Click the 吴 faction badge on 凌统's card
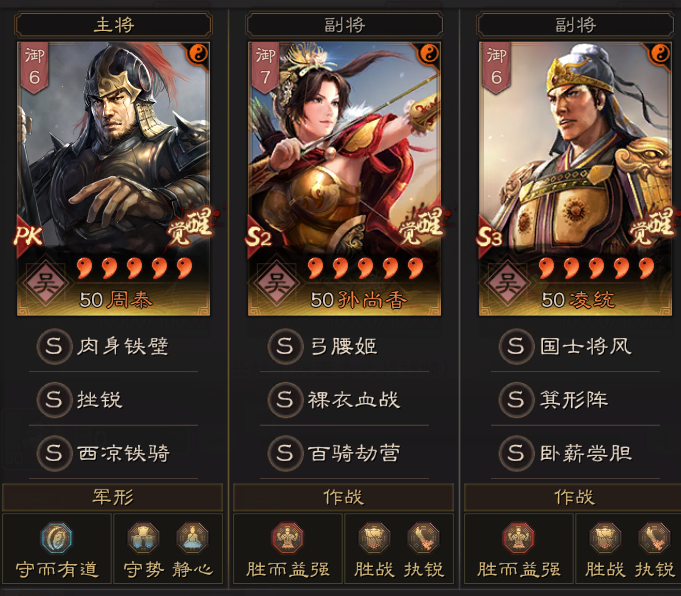Viewport: 681px width, 596px height. [508, 283]
